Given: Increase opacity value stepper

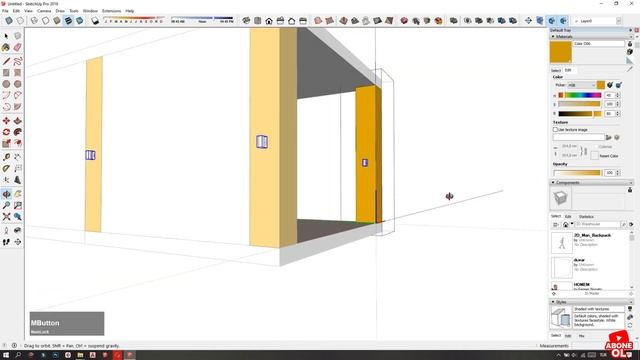Looking at the screenshot, I should (618, 171).
